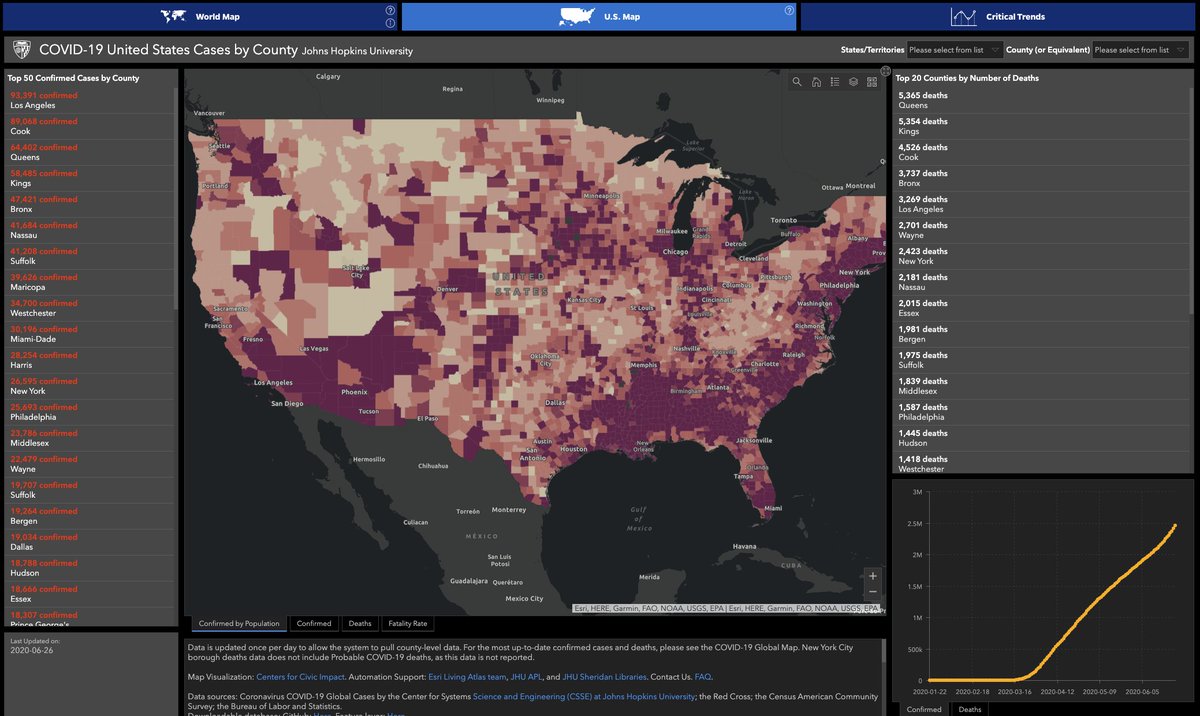Open the FAQ link
Screen dimensions: 1200x716
point(703,677)
